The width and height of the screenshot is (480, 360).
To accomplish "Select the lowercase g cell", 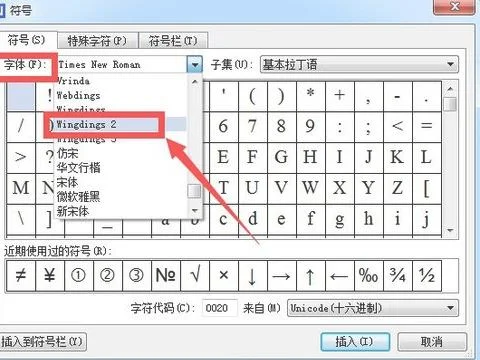I will pos(340,219).
